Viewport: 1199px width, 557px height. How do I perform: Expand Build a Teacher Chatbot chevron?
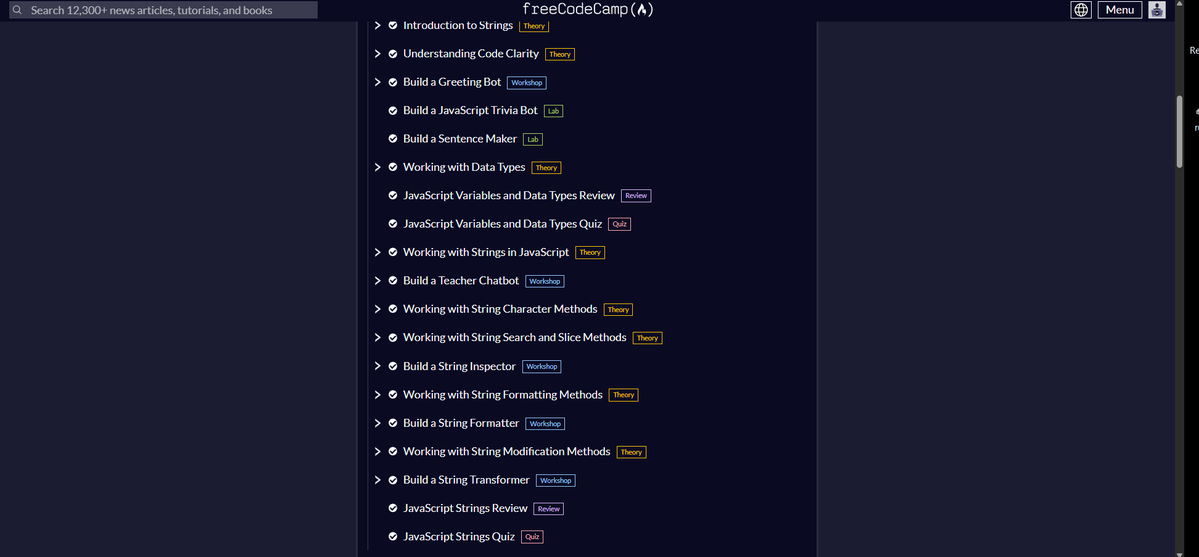click(x=377, y=281)
